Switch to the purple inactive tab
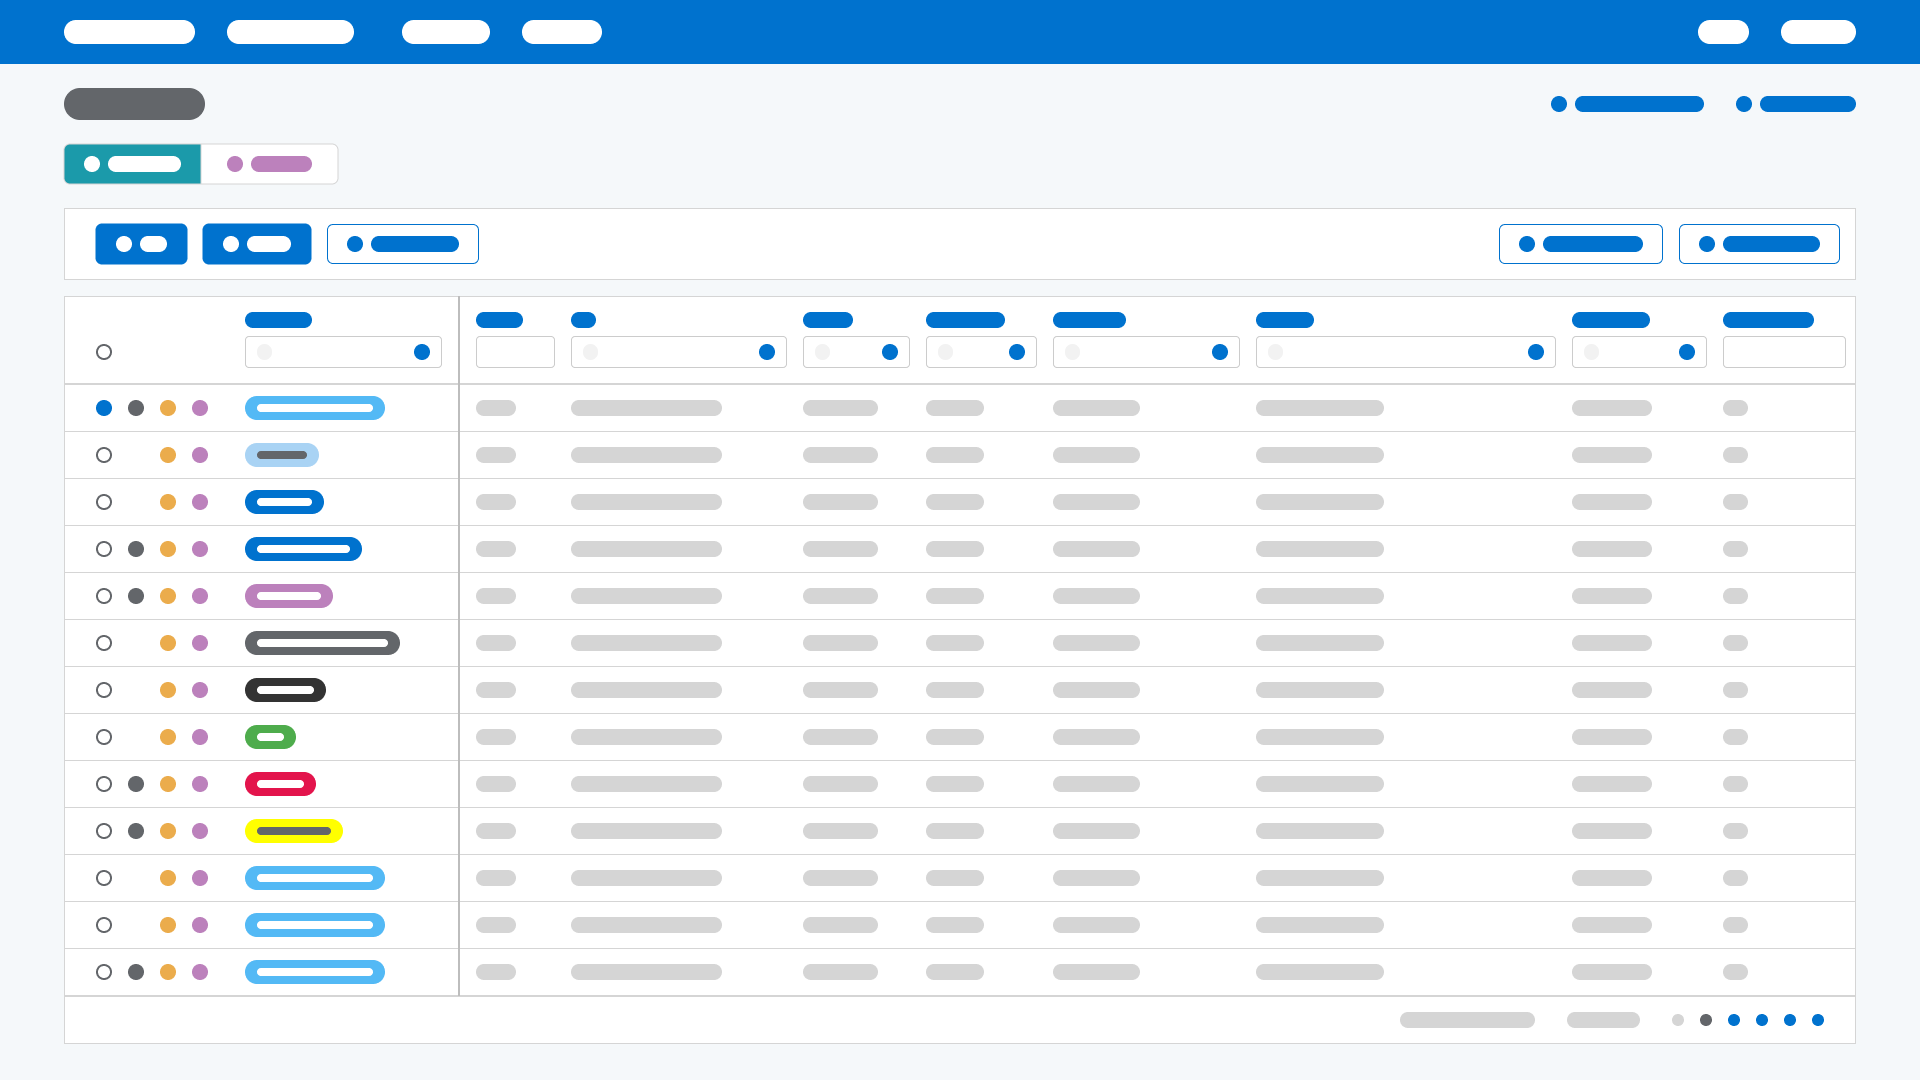The width and height of the screenshot is (1920, 1080). coord(269,164)
